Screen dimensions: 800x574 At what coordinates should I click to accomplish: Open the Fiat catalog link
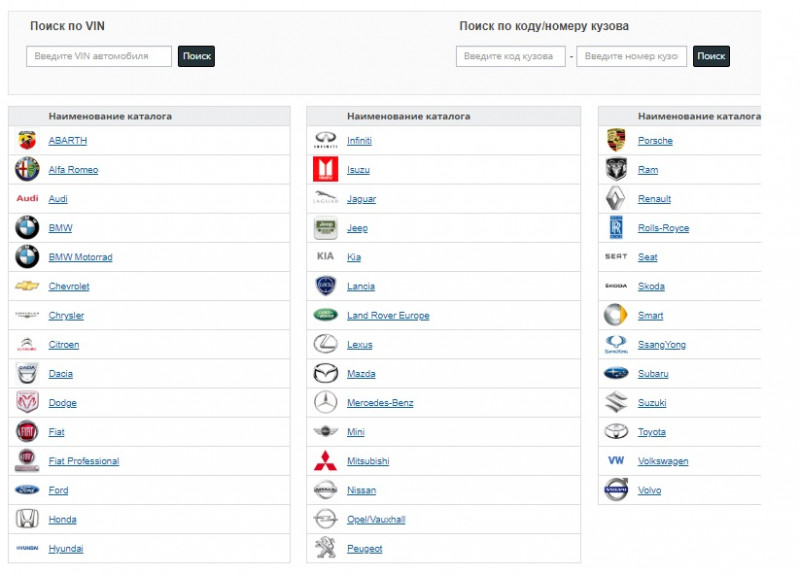point(57,432)
